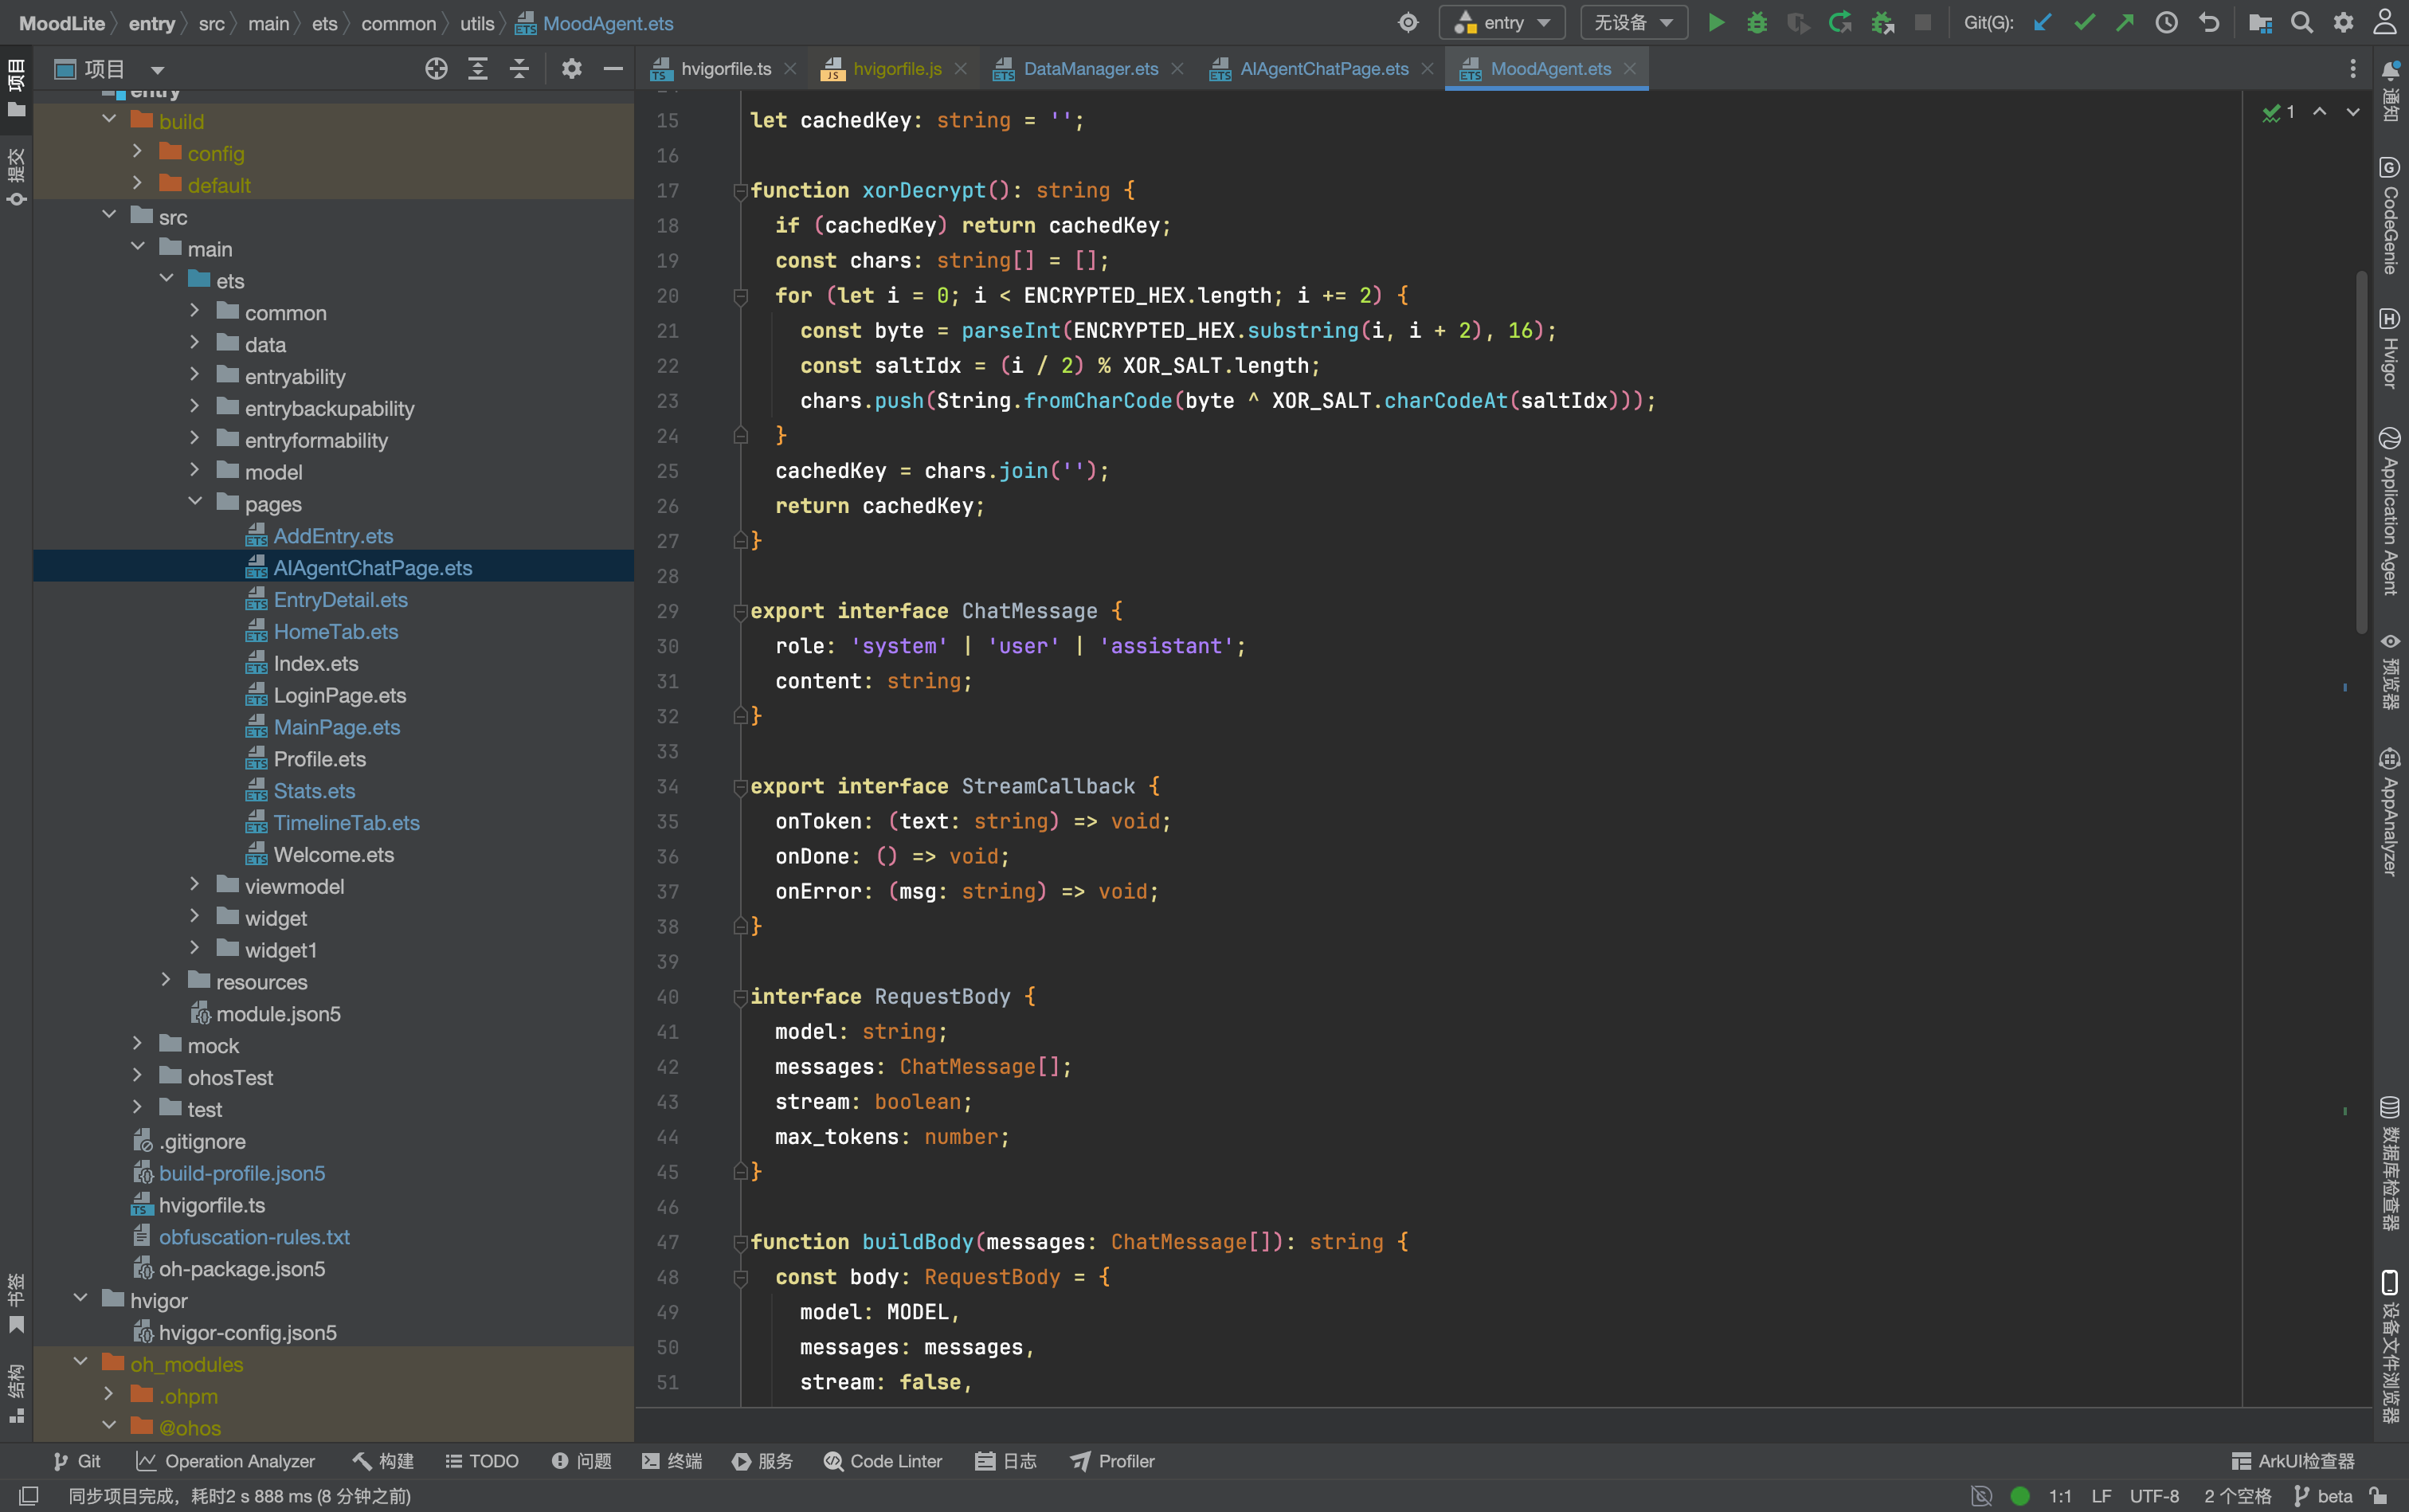Toggle code folding for xorDecrypt function

click(741, 190)
